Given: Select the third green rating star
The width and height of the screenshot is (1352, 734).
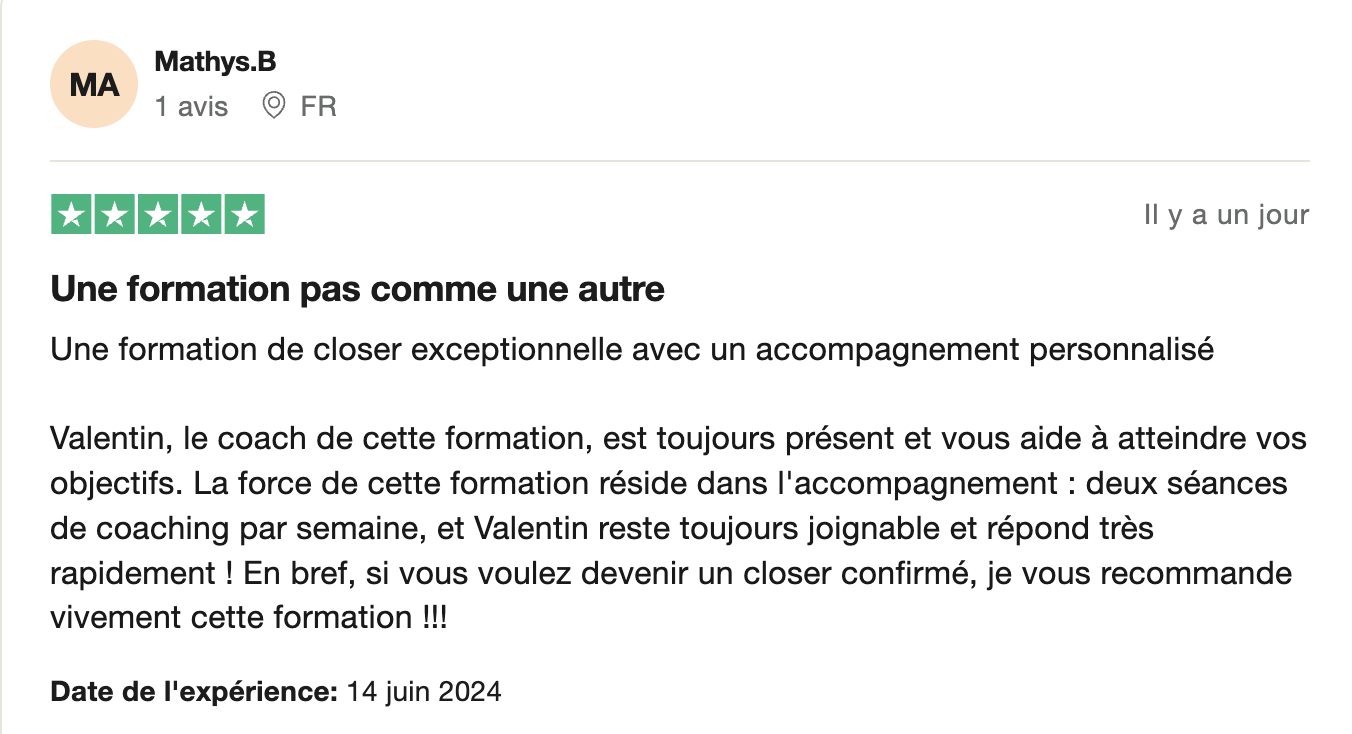Looking at the screenshot, I should pos(158,215).
